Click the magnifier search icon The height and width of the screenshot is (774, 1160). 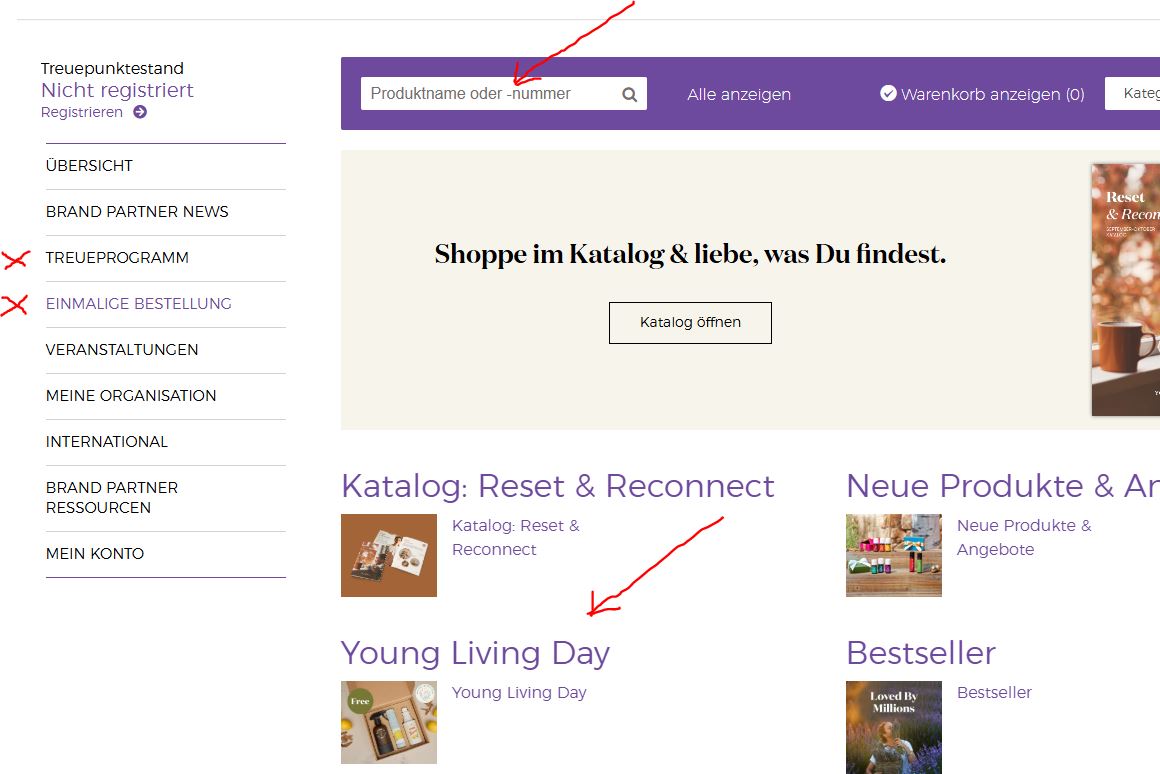point(629,95)
